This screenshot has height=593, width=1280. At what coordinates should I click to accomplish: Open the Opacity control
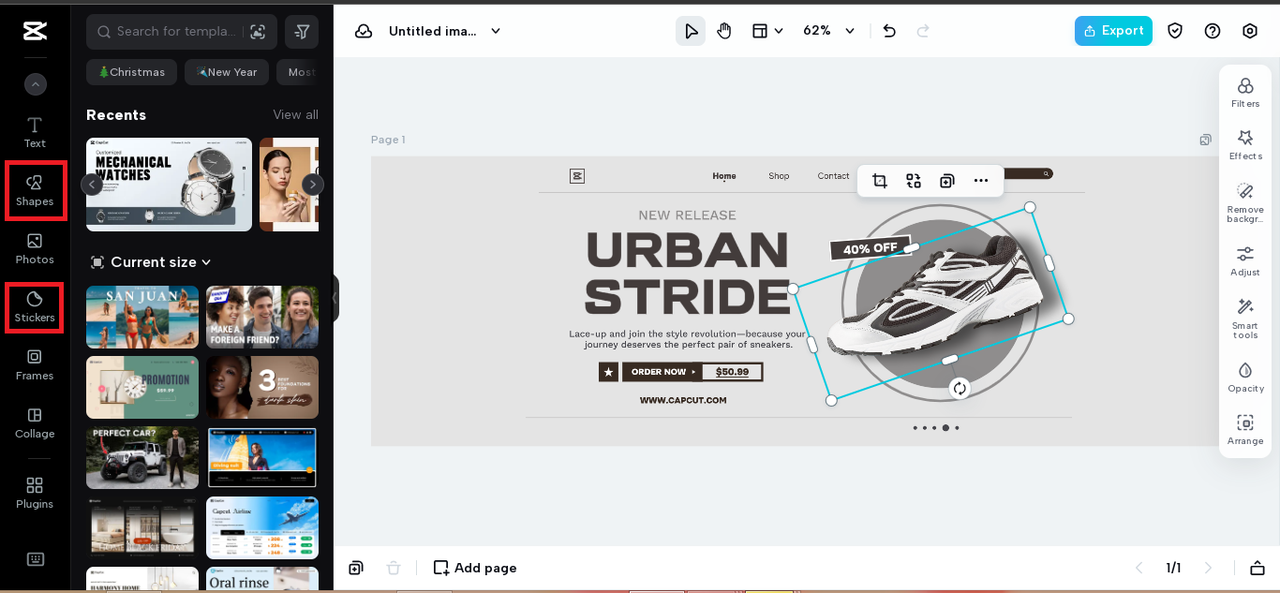click(x=1245, y=377)
